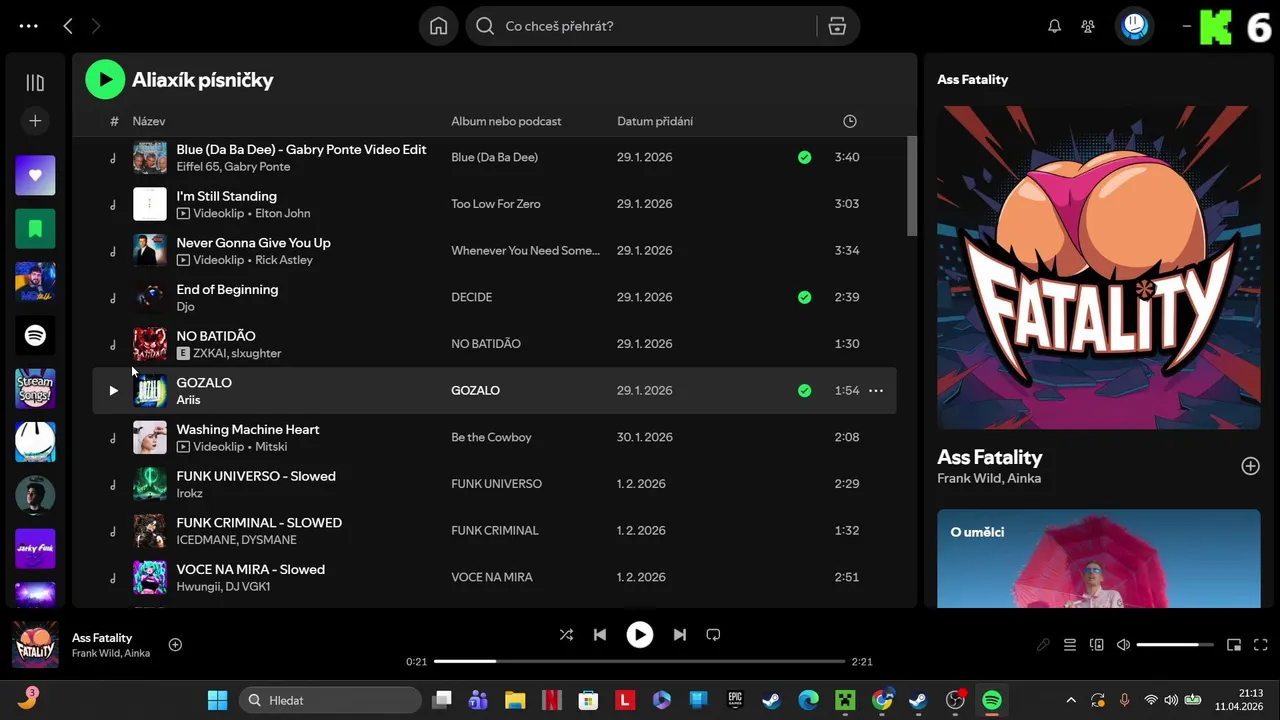The height and width of the screenshot is (720, 1280).
Task: Open the Browse icon in search bar
Action: [837, 26]
